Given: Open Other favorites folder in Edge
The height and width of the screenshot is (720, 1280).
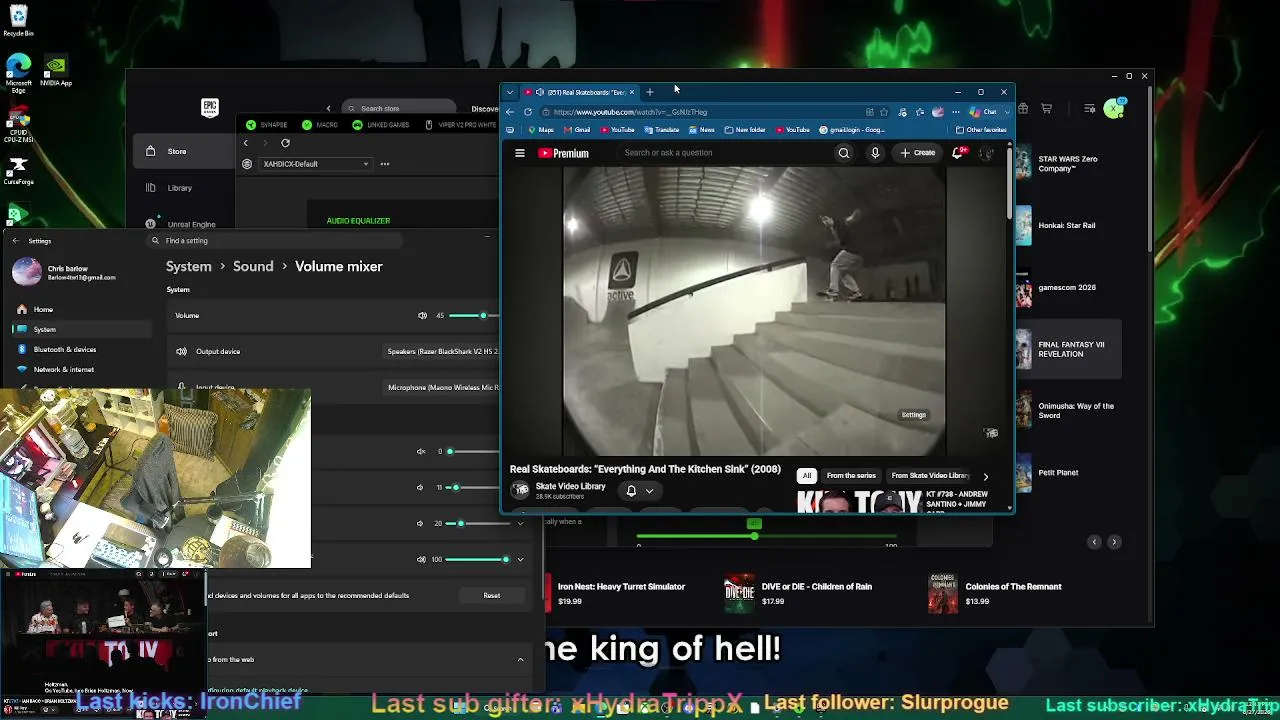Looking at the screenshot, I should pos(981,130).
